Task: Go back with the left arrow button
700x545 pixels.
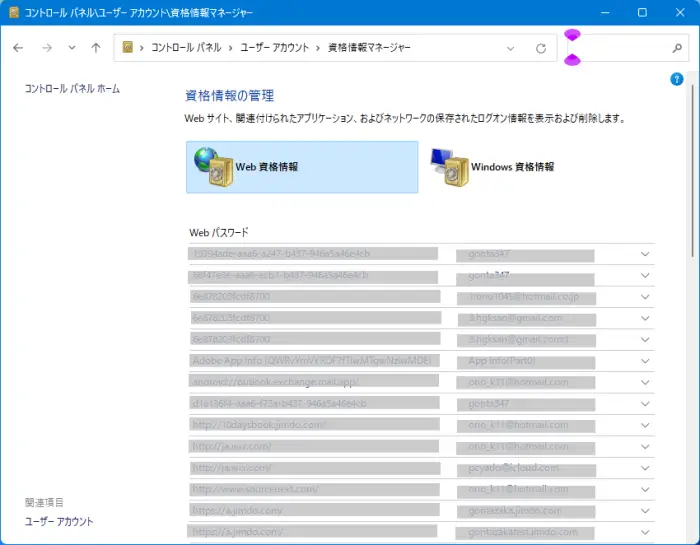Action: click(x=18, y=48)
